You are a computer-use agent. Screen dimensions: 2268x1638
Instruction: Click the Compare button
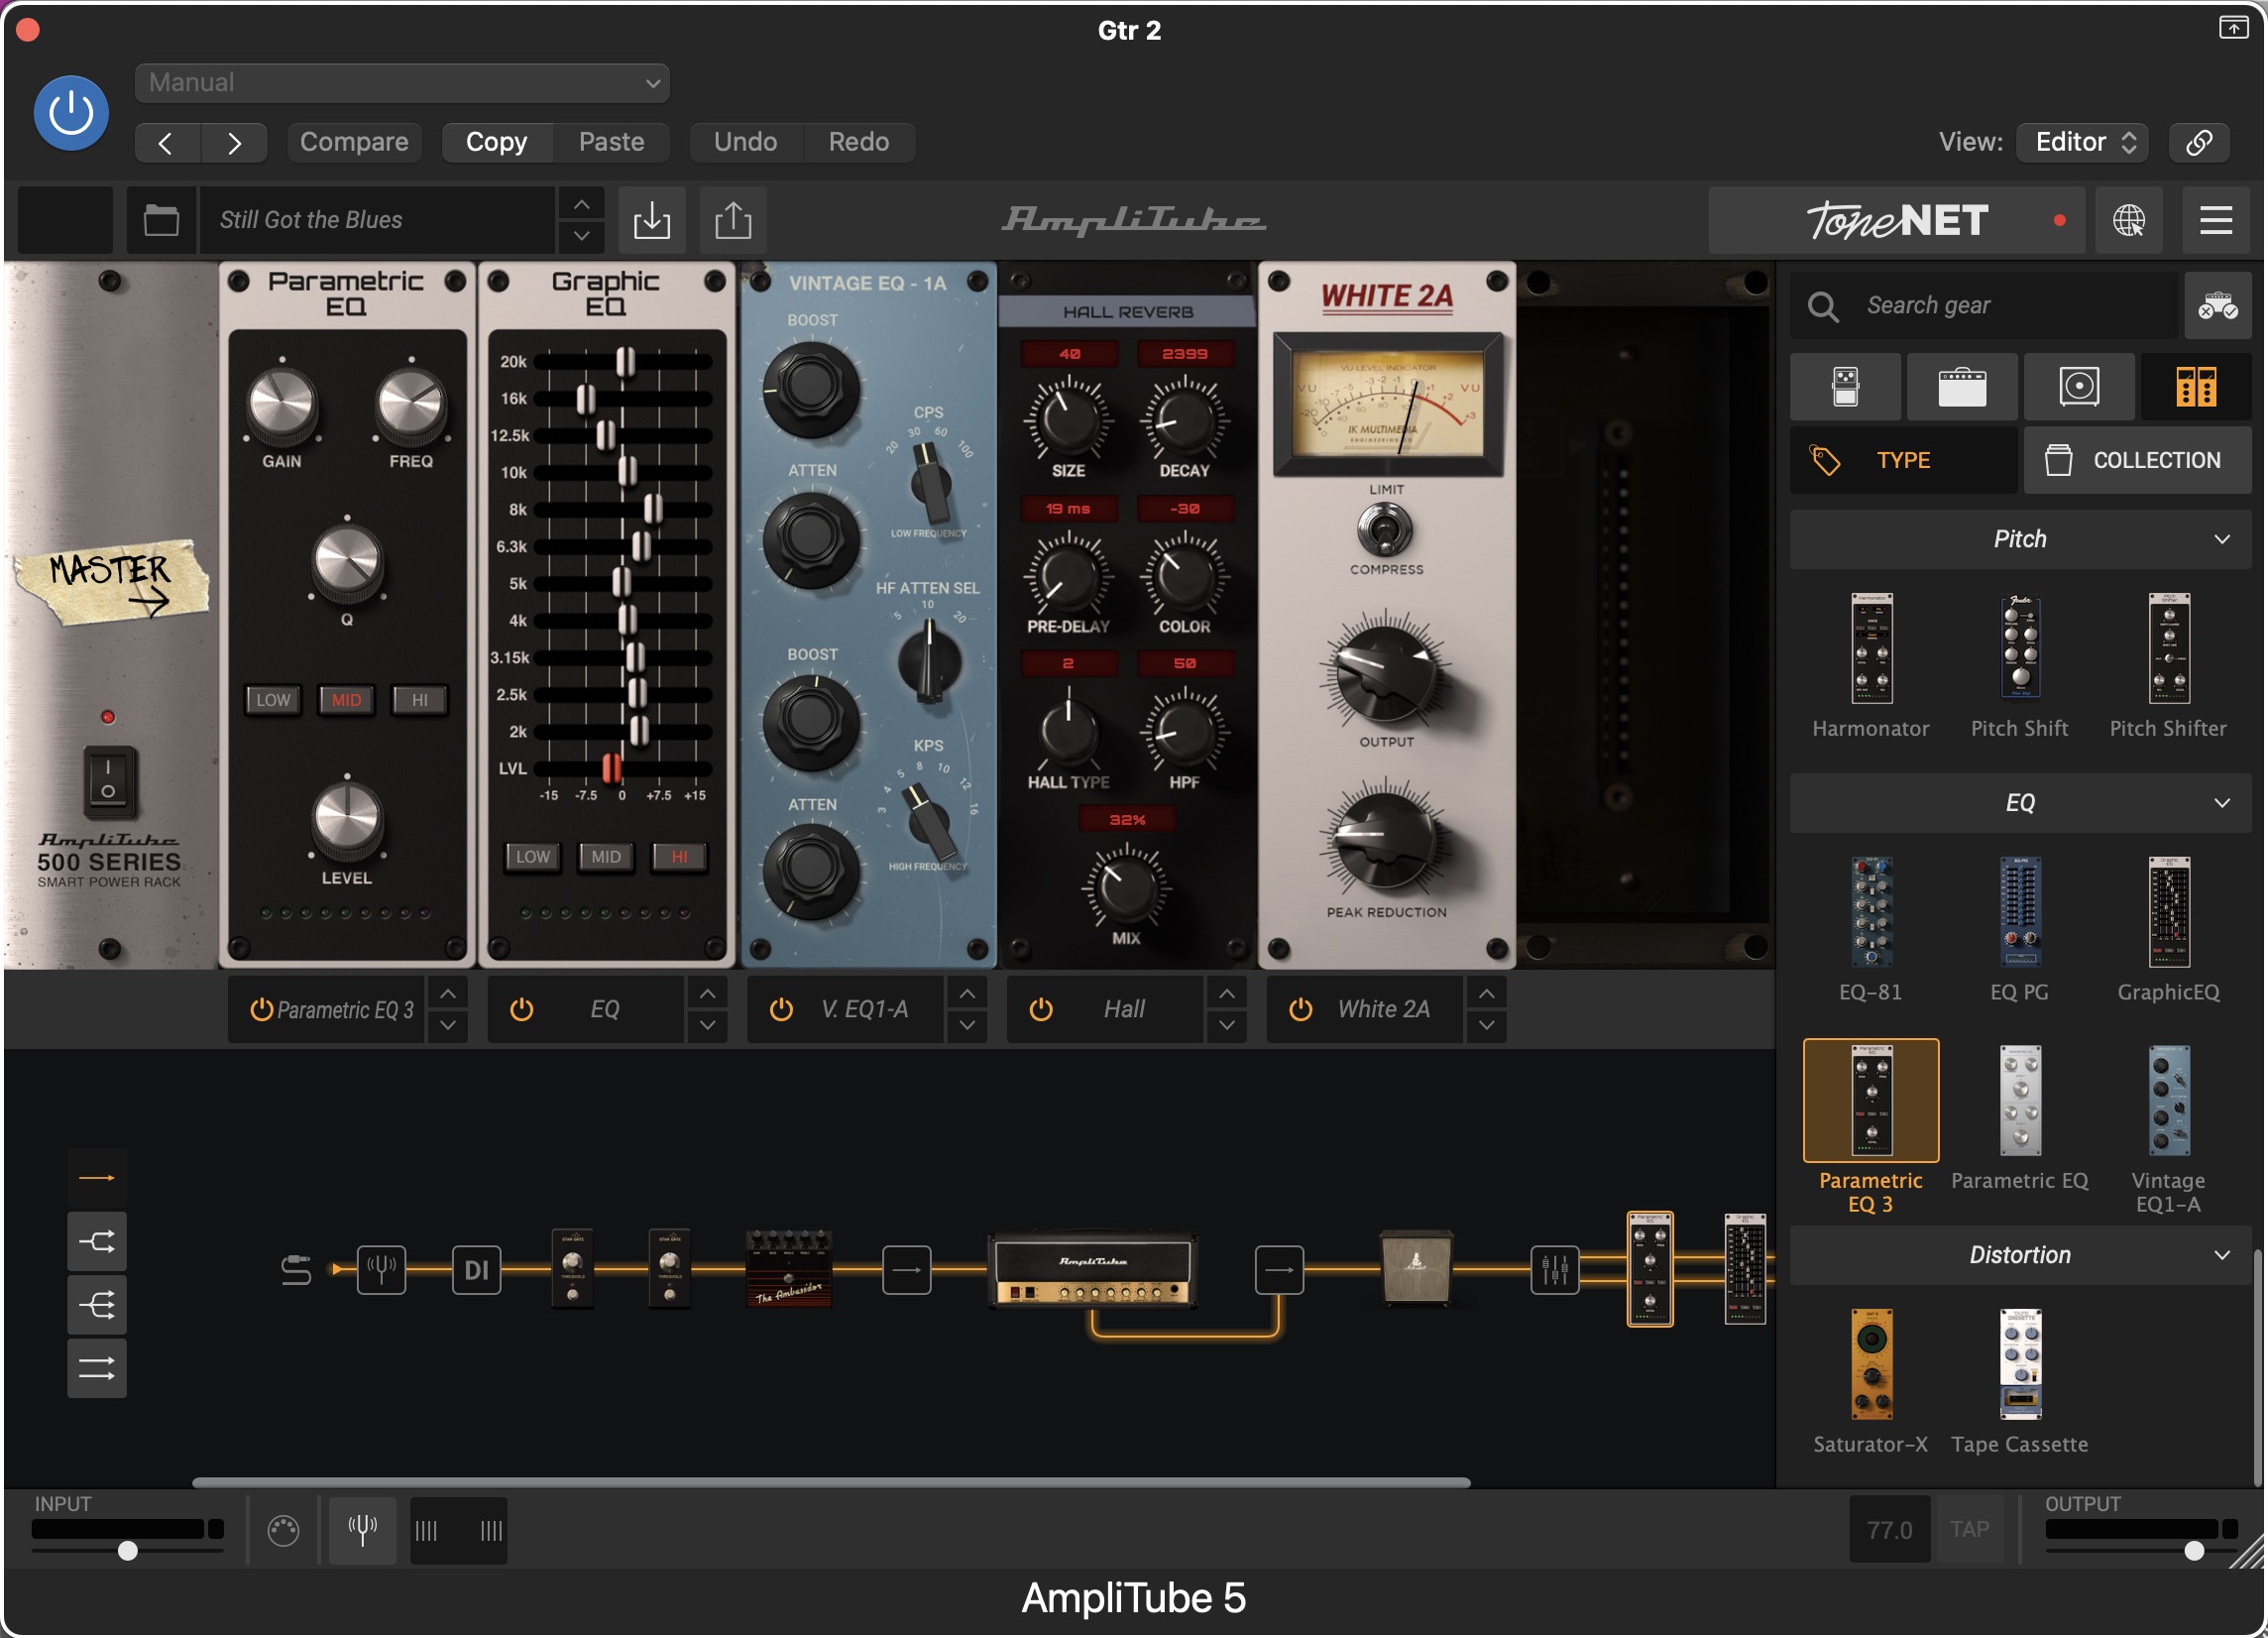[x=354, y=142]
